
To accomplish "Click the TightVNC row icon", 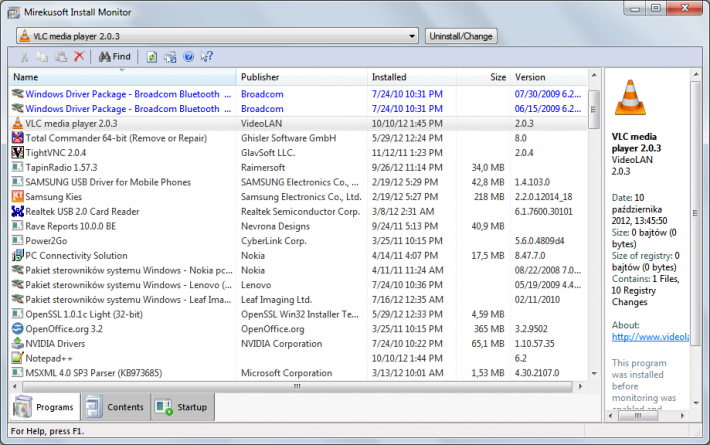I will tap(17, 153).
